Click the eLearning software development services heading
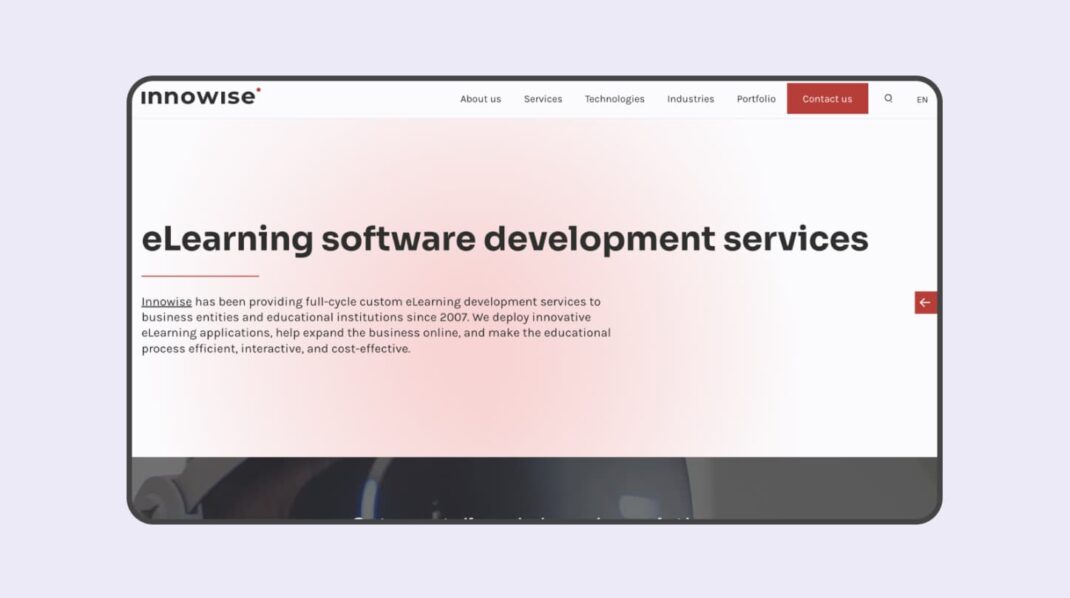Viewport: 1070px width, 598px height. [x=505, y=239]
